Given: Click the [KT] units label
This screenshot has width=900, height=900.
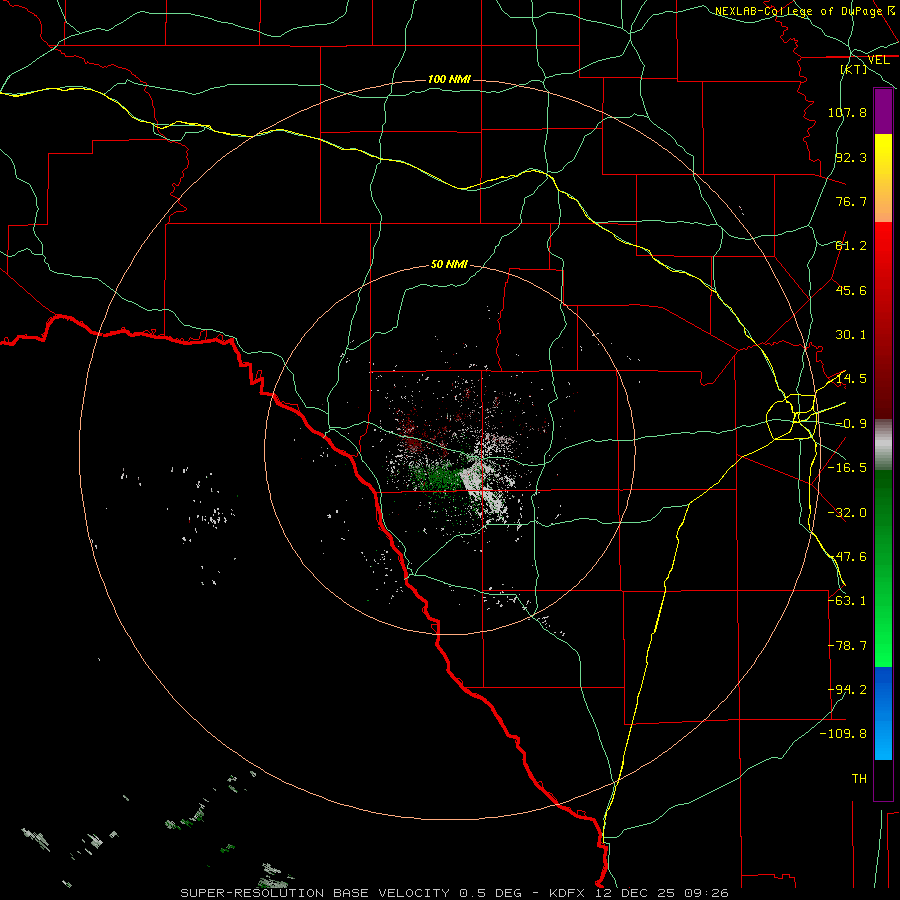Looking at the screenshot, I should click(854, 69).
